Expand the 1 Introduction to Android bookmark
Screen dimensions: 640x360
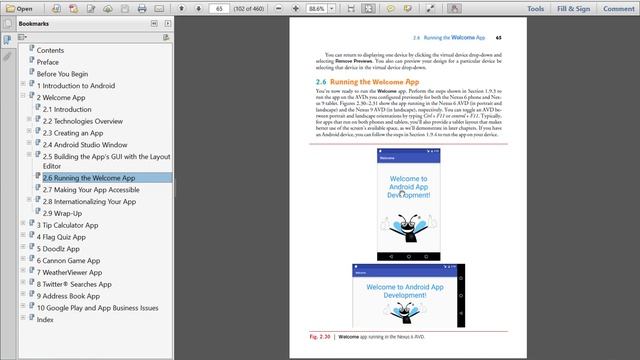tap(23, 84)
